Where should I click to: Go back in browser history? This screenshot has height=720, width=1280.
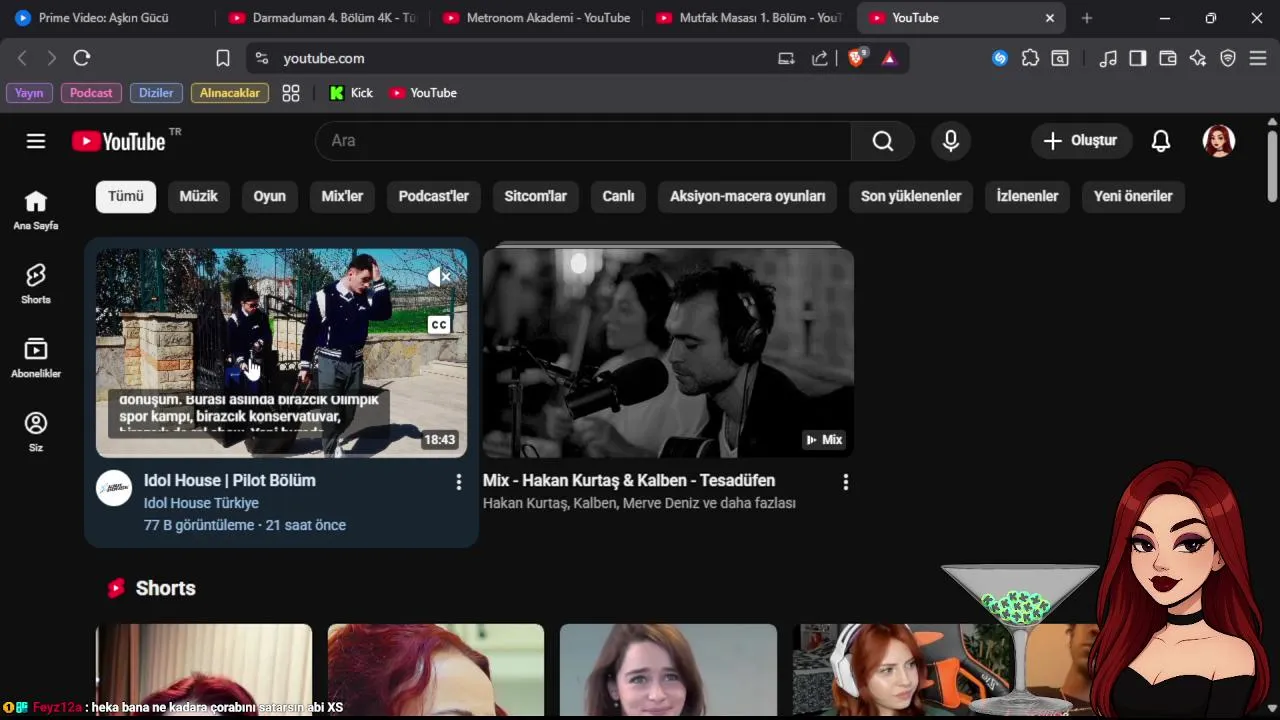point(22,58)
